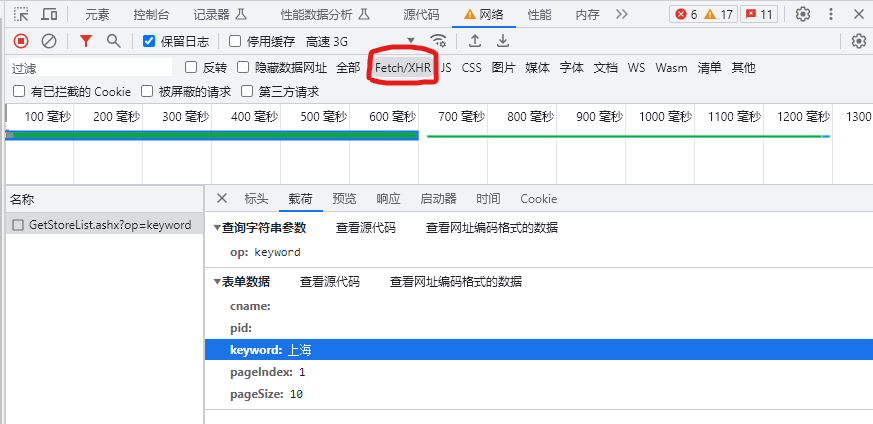Check 第三方请求 option
This screenshot has width=873, height=424.
[247, 91]
